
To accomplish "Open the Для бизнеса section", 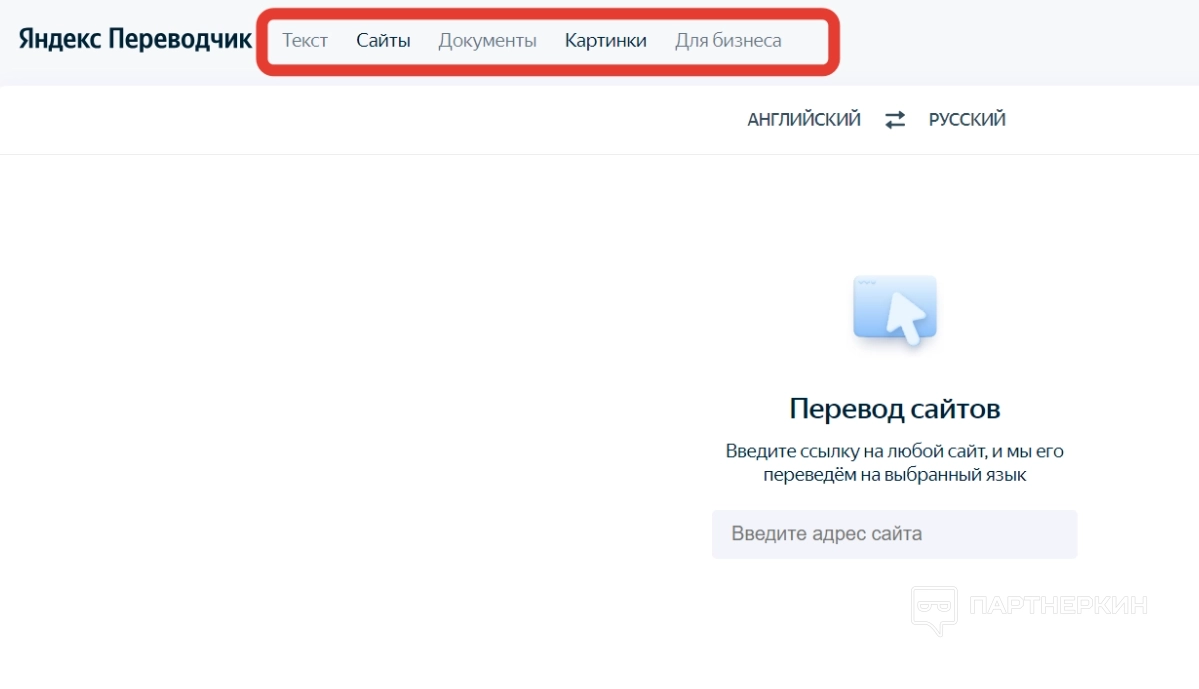I will (728, 41).
